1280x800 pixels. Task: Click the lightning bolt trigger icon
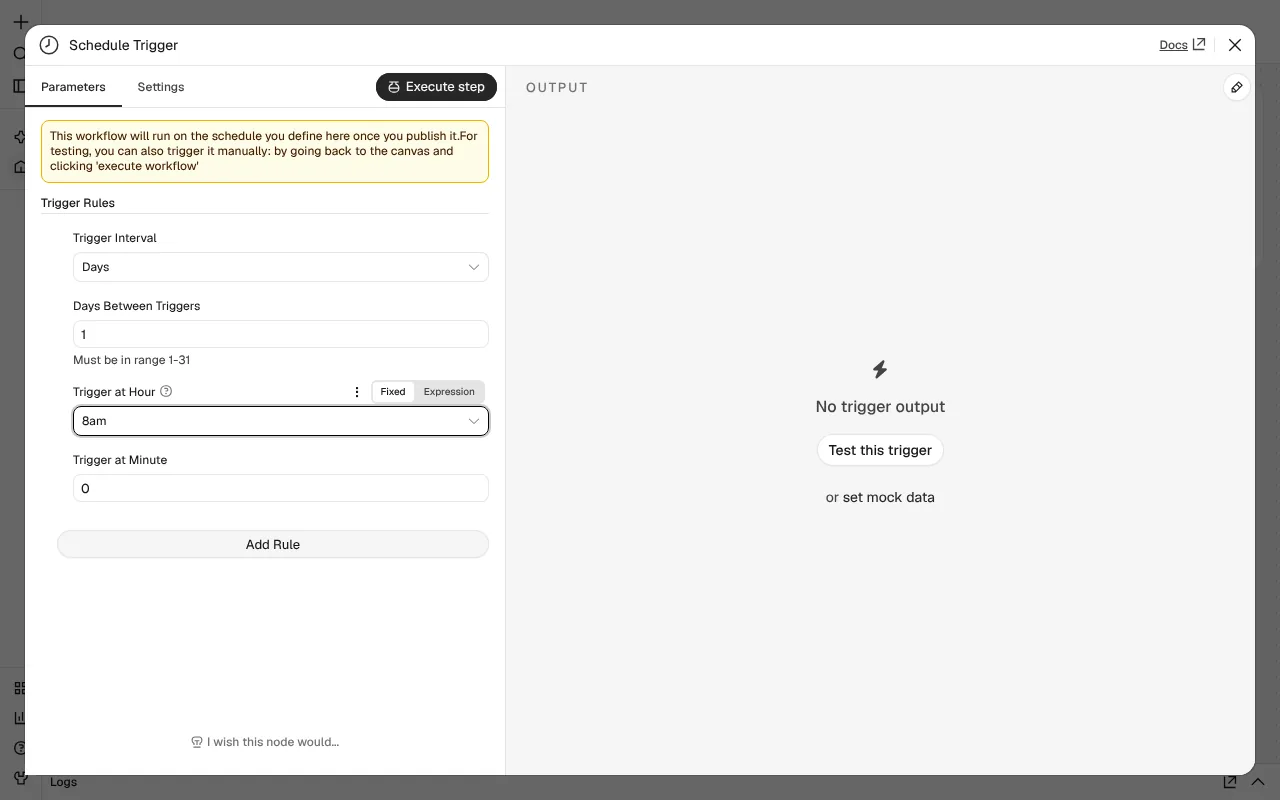pos(880,369)
